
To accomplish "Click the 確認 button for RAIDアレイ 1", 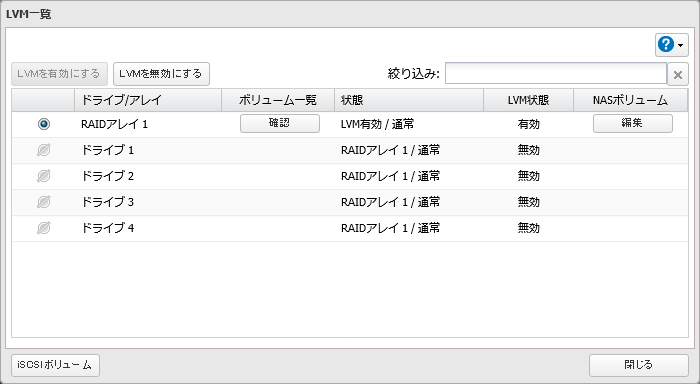I will coord(280,123).
